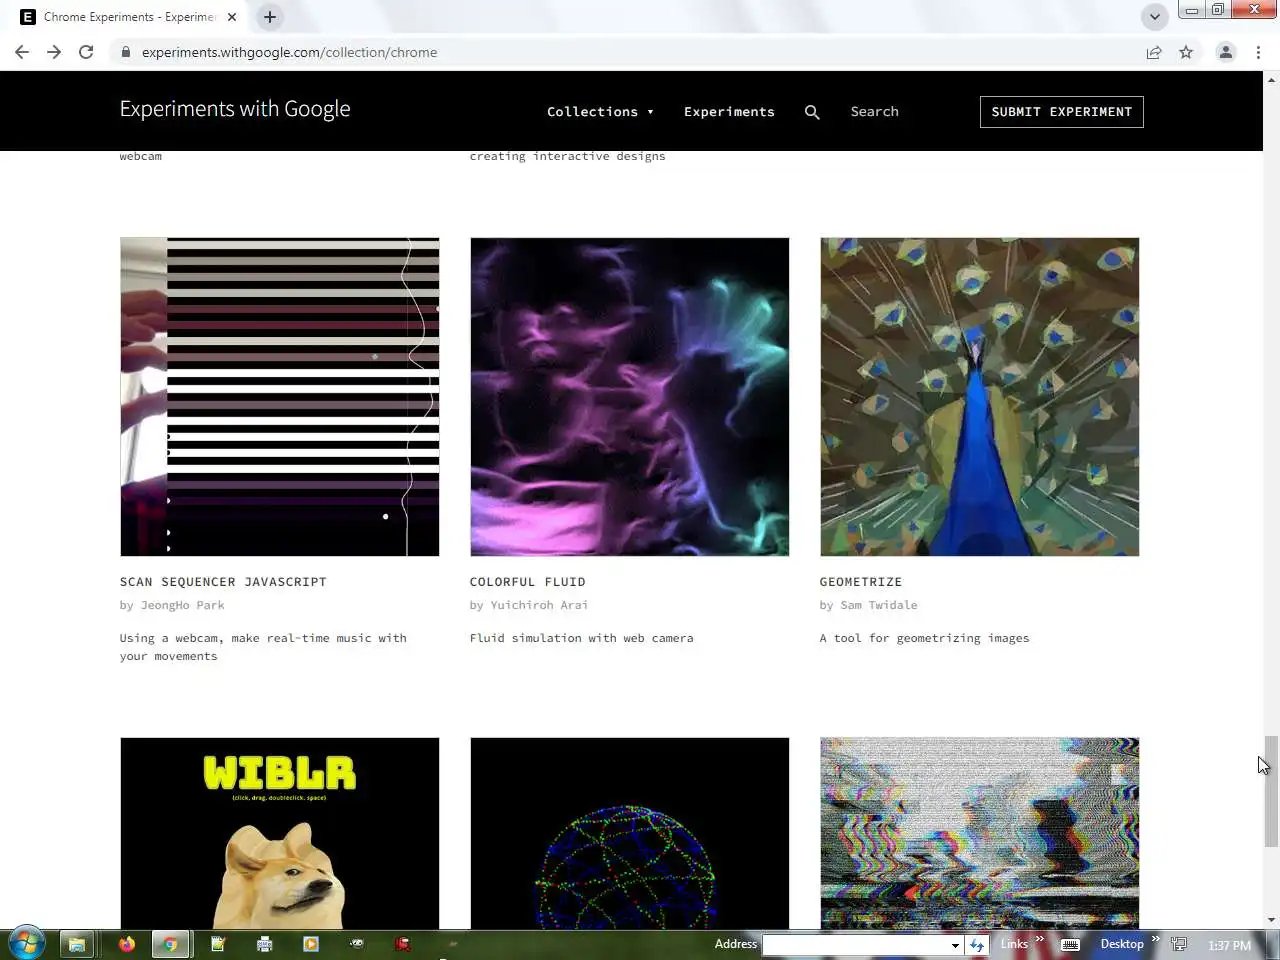
Task: Click the page vertical scrollbar thumb
Action: pos(1272,792)
